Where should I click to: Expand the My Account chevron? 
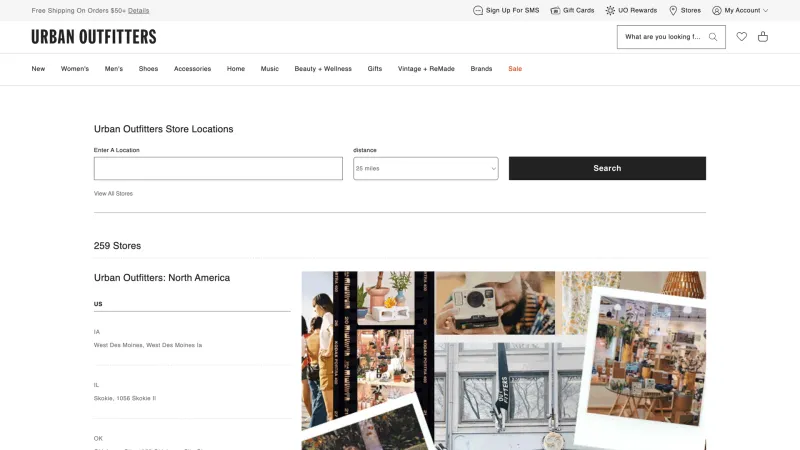coord(765,10)
